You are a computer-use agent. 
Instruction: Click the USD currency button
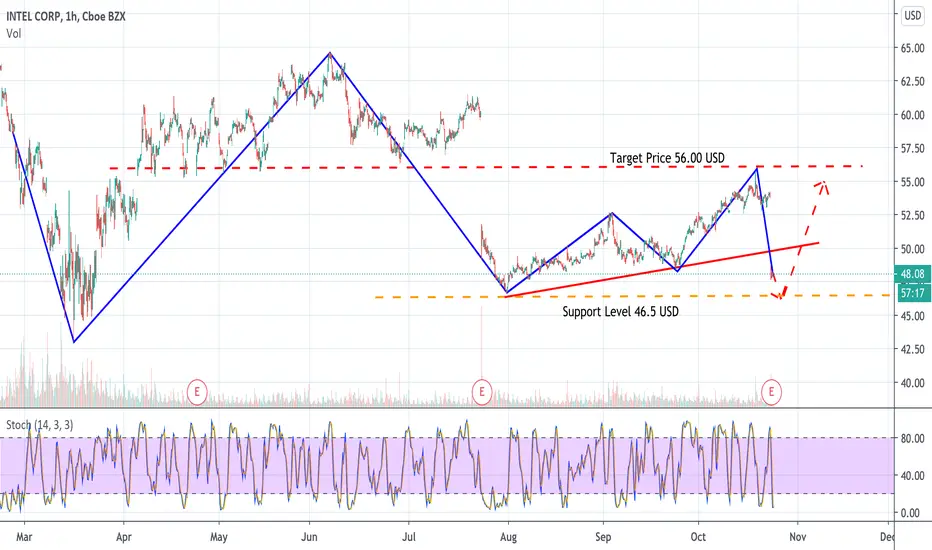pos(912,15)
